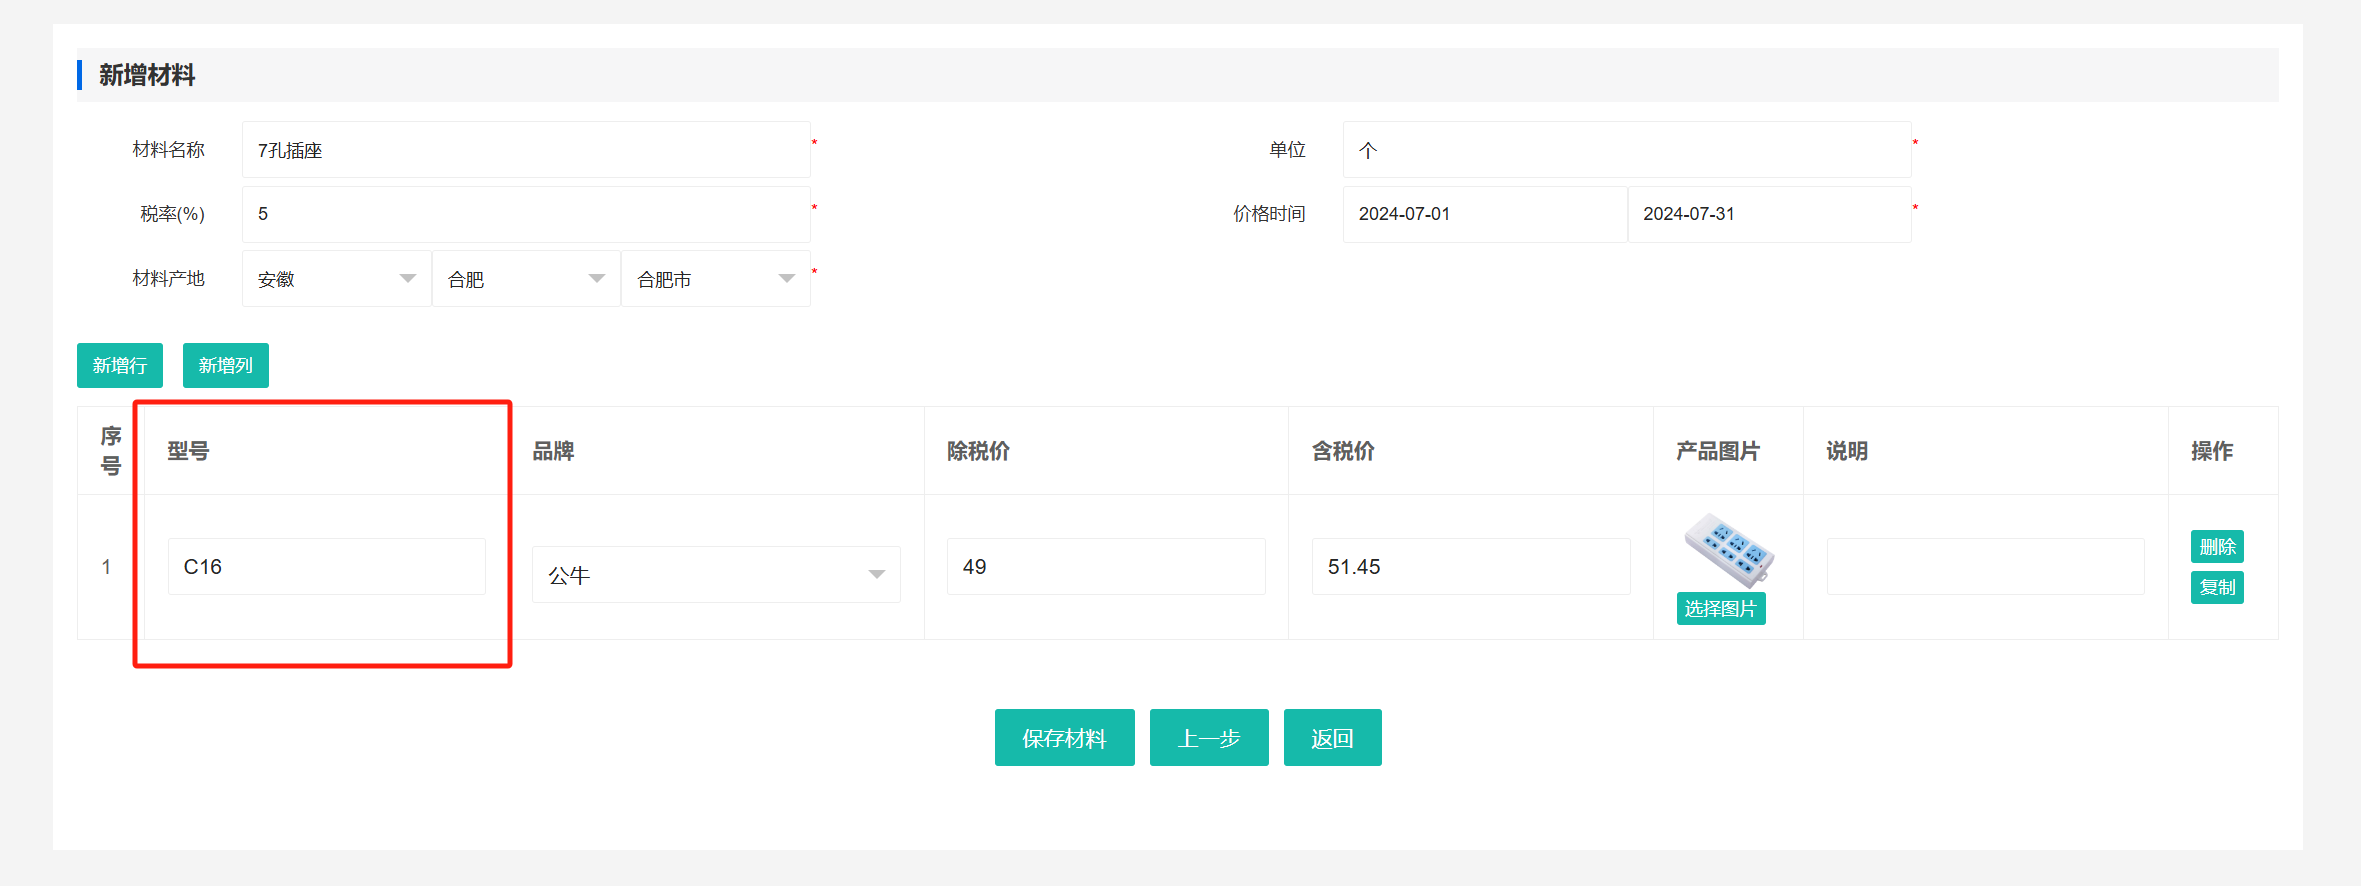This screenshot has width=2361, height=886.
Task: Delete the row with 删除 button
Action: click(2217, 547)
